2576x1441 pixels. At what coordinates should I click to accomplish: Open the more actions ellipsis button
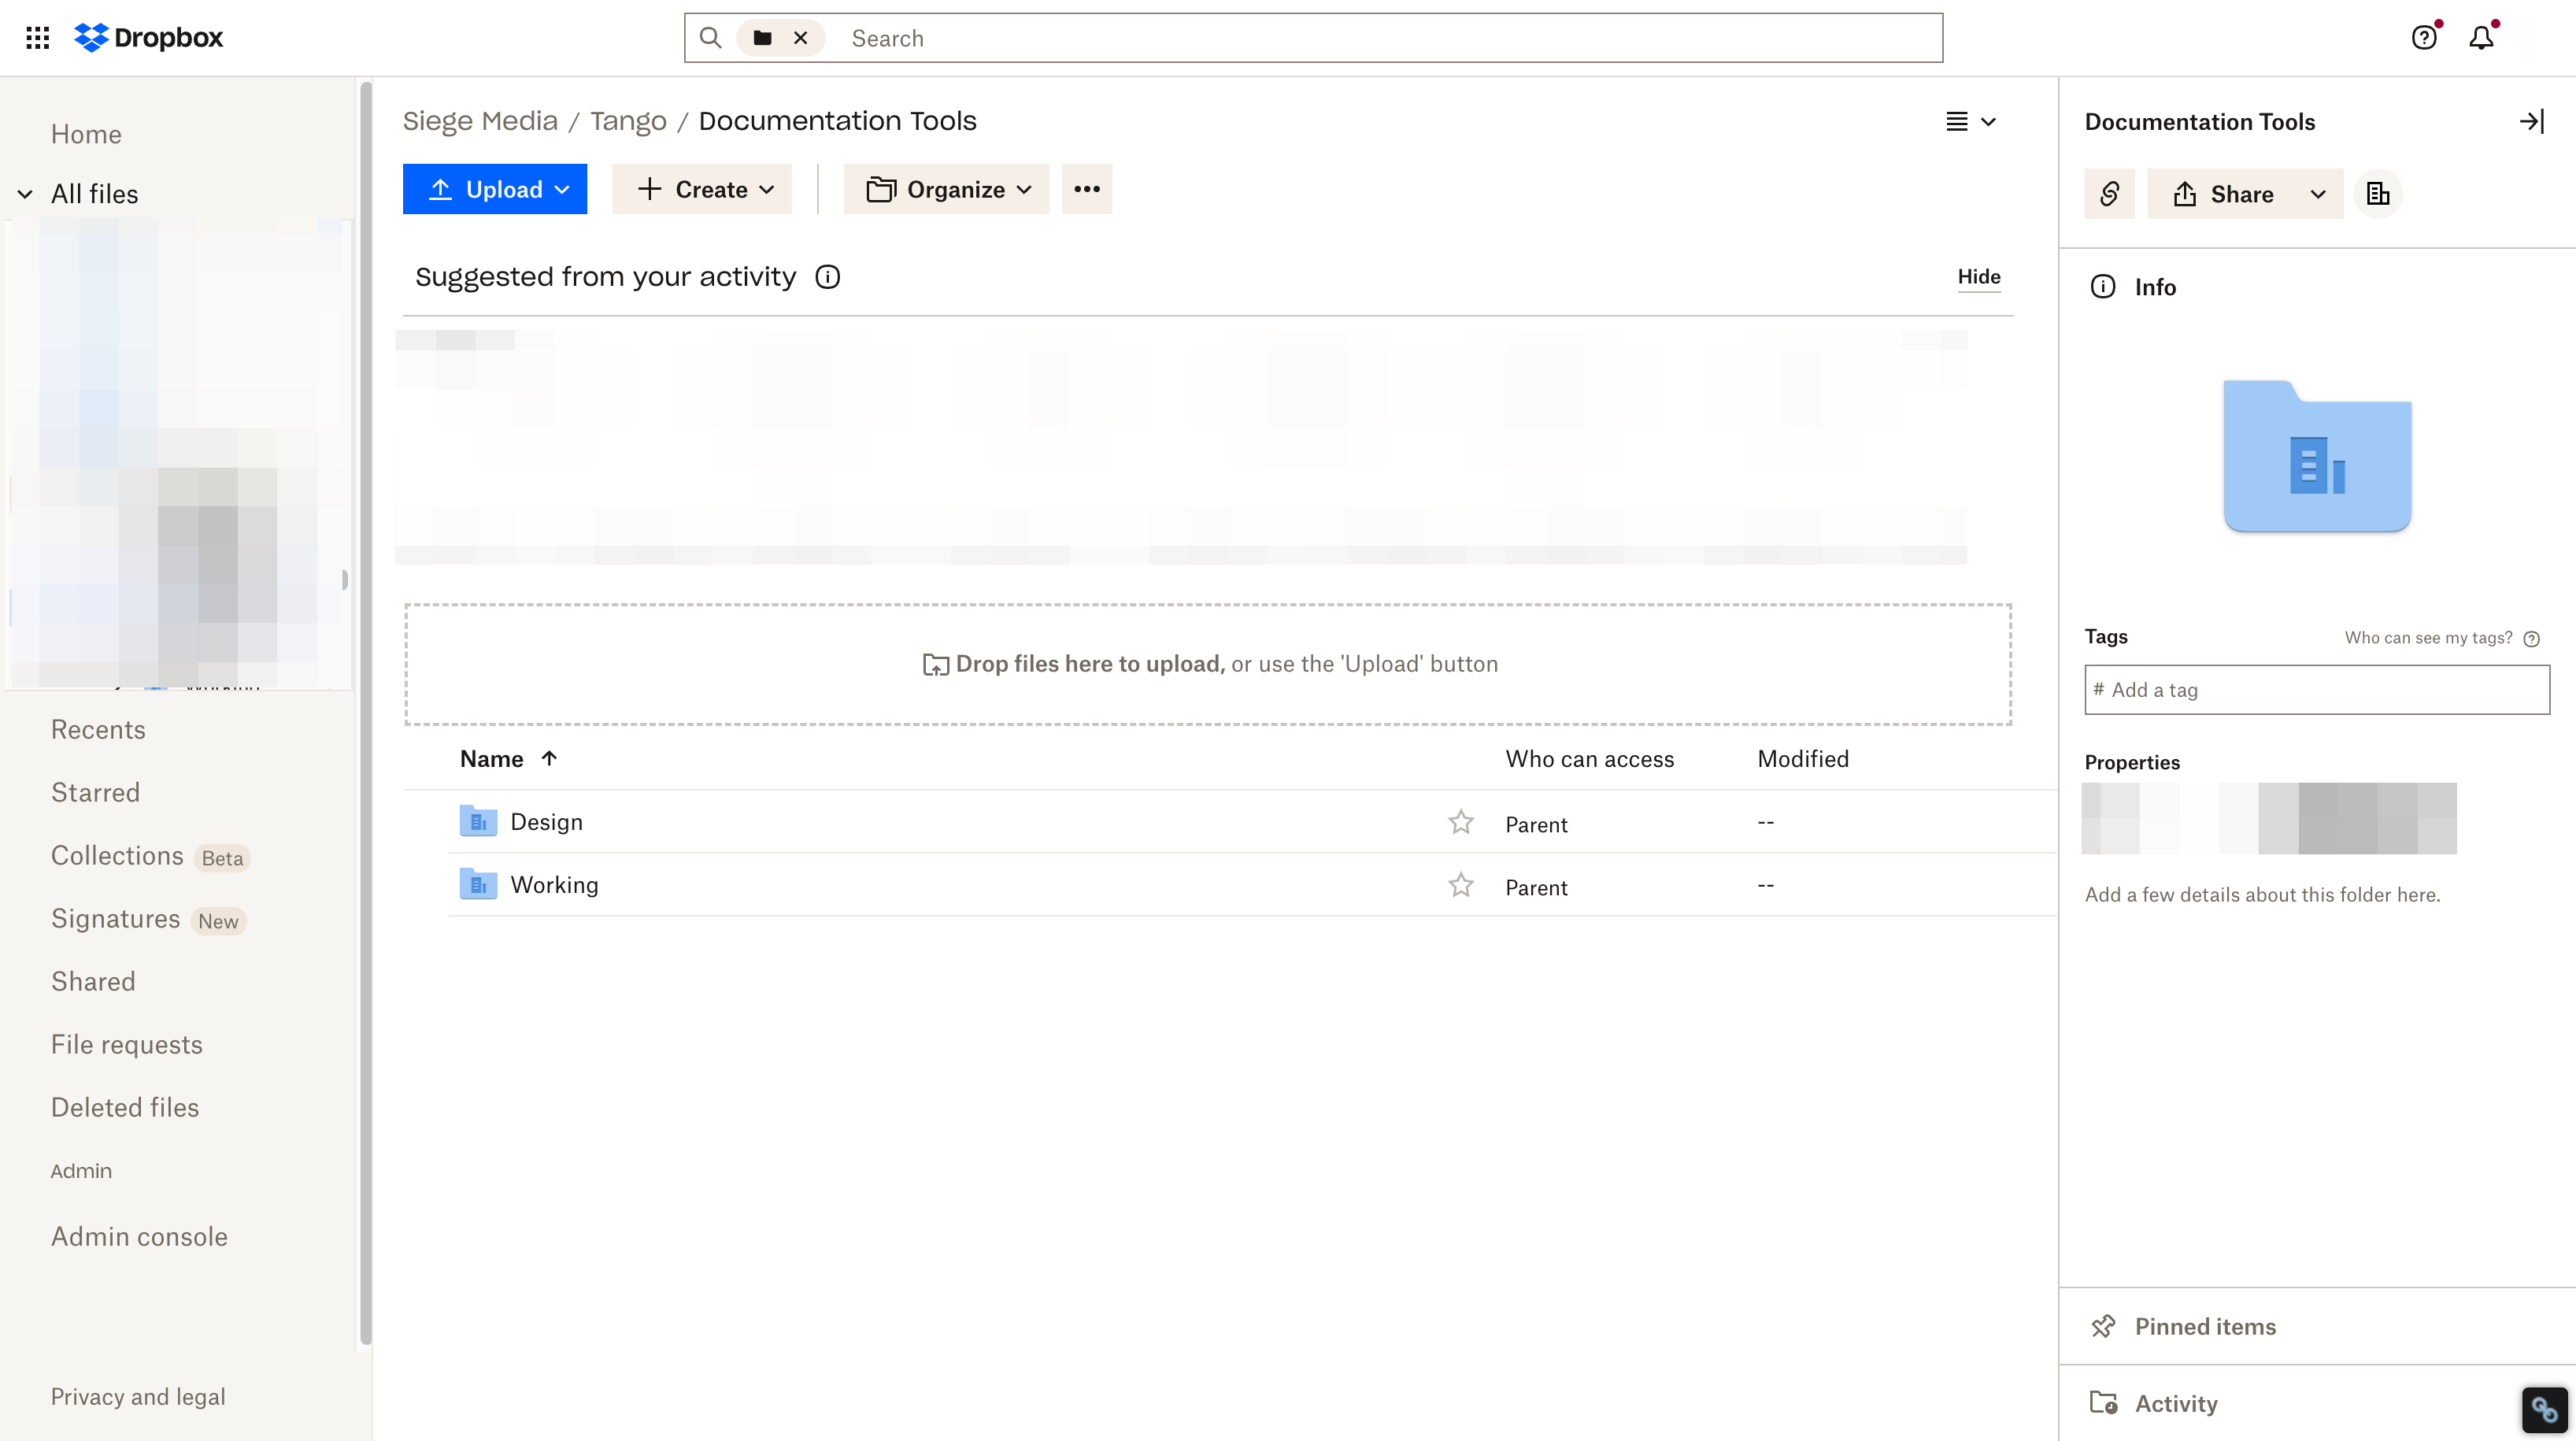[x=1087, y=189]
